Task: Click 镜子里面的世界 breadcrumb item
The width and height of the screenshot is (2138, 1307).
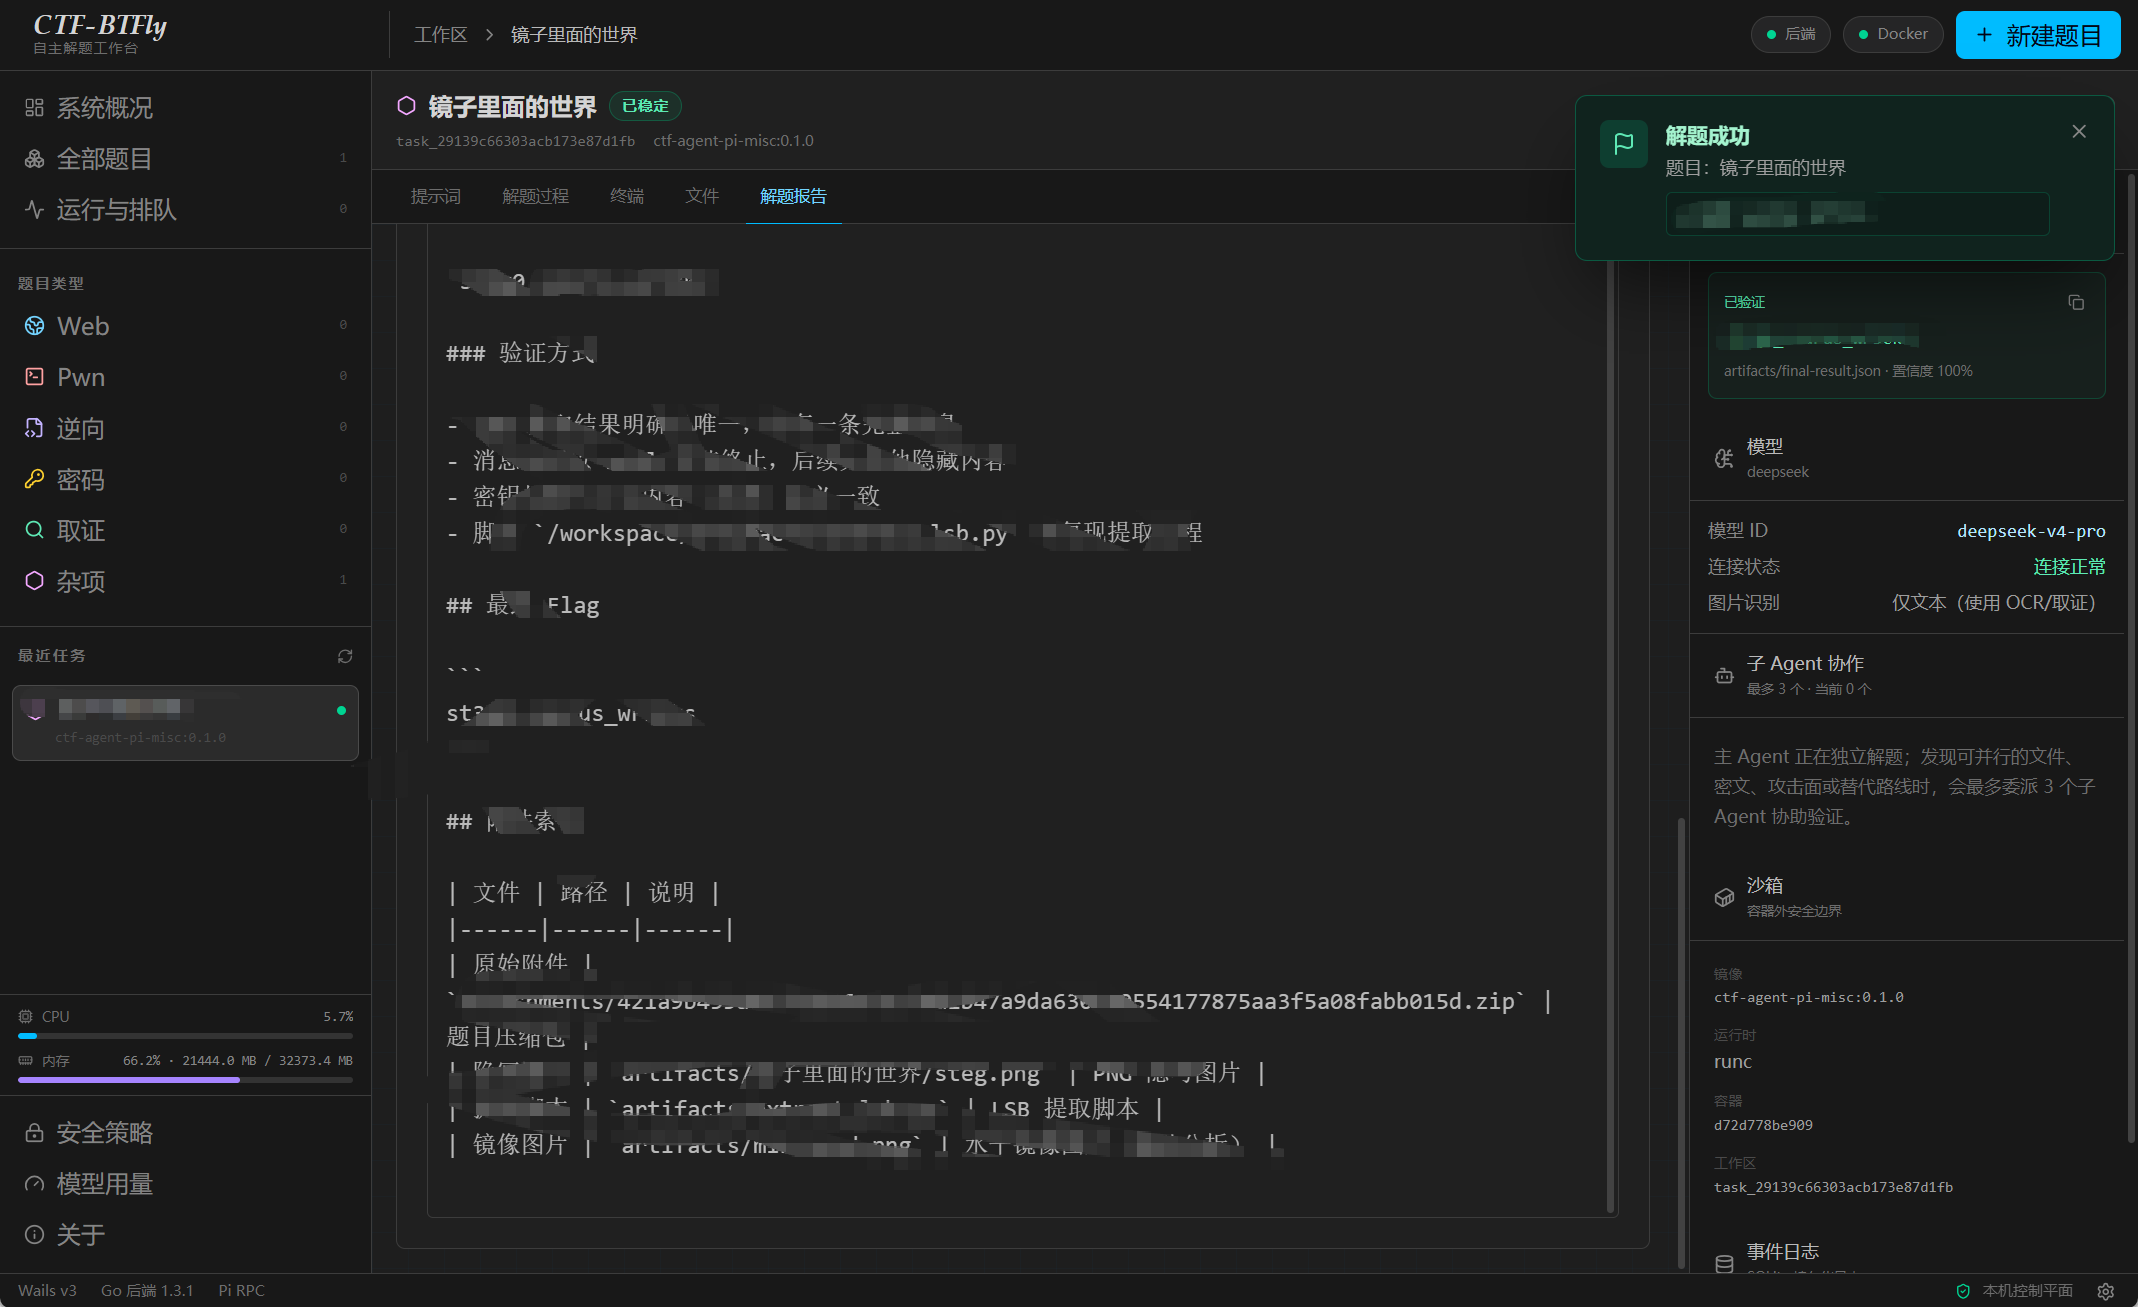Action: (x=574, y=35)
